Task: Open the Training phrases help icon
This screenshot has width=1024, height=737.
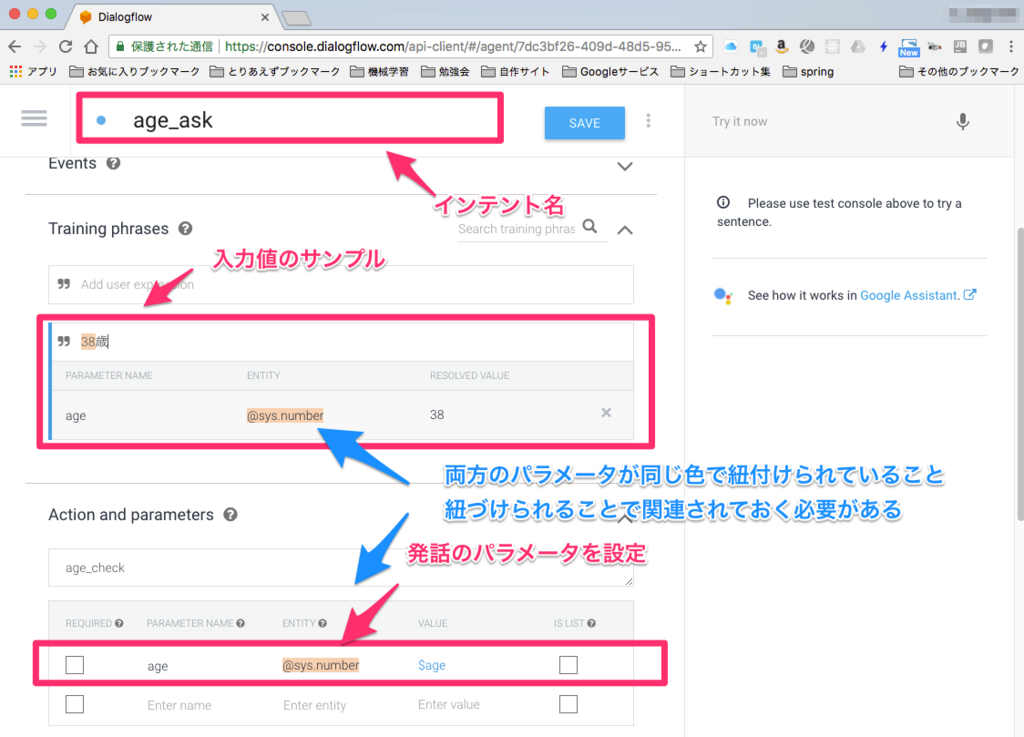Action: click(x=185, y=228)
